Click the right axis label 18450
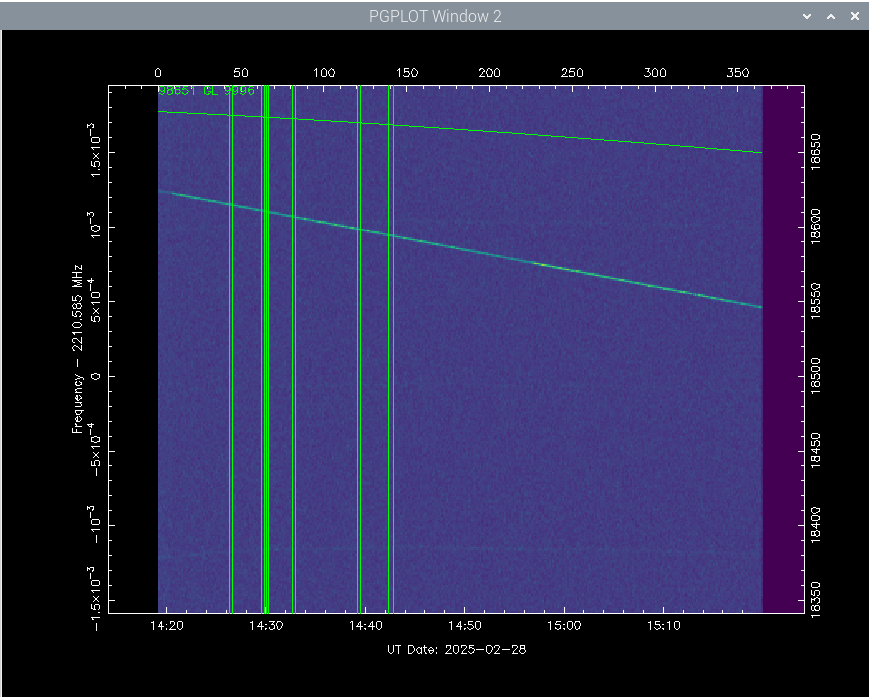This screenshot has width=869, height=699. tap(815, 451)
